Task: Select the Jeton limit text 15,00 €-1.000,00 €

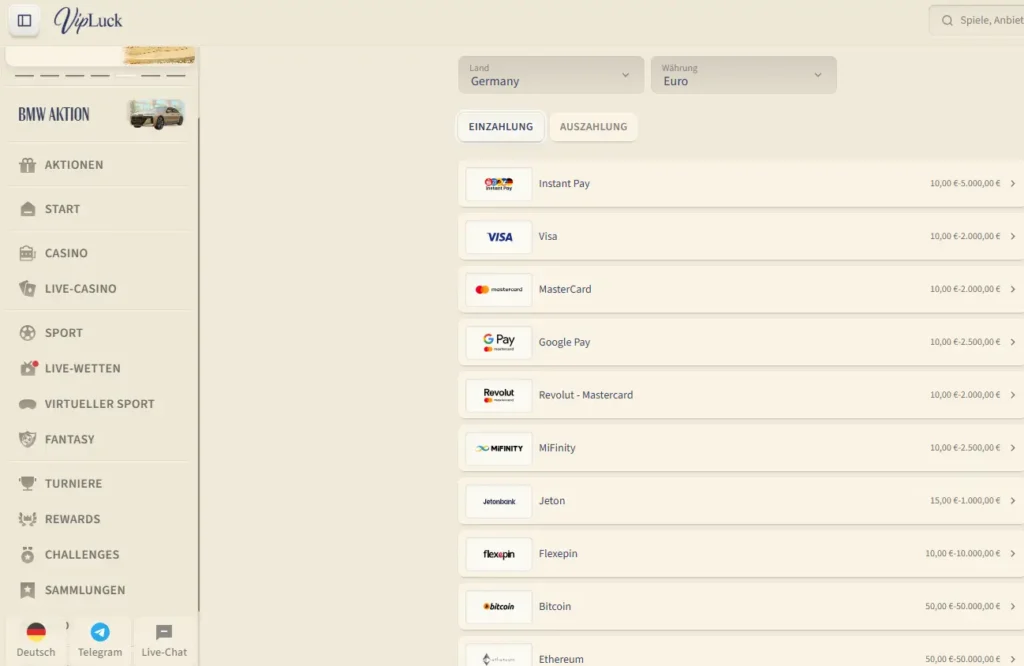Action: (x=965, y=501)
